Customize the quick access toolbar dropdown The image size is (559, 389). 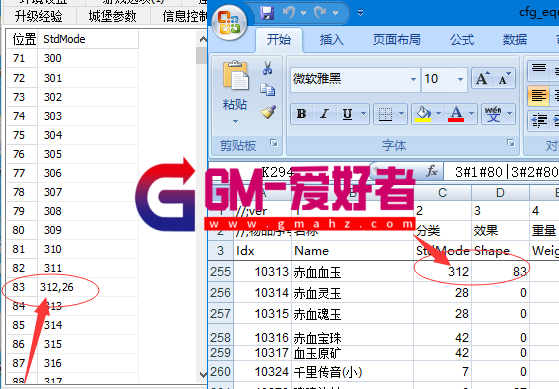pyautogui.click(x=360, y=13)
